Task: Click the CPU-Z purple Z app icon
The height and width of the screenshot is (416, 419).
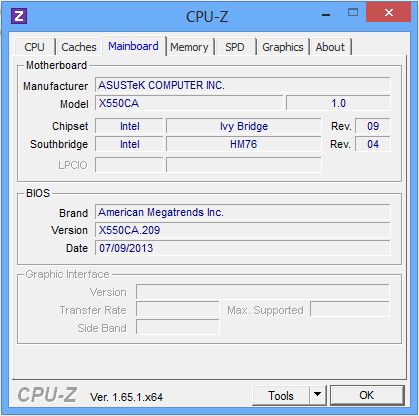Action: pyautogui.click(x=19, y=16)
